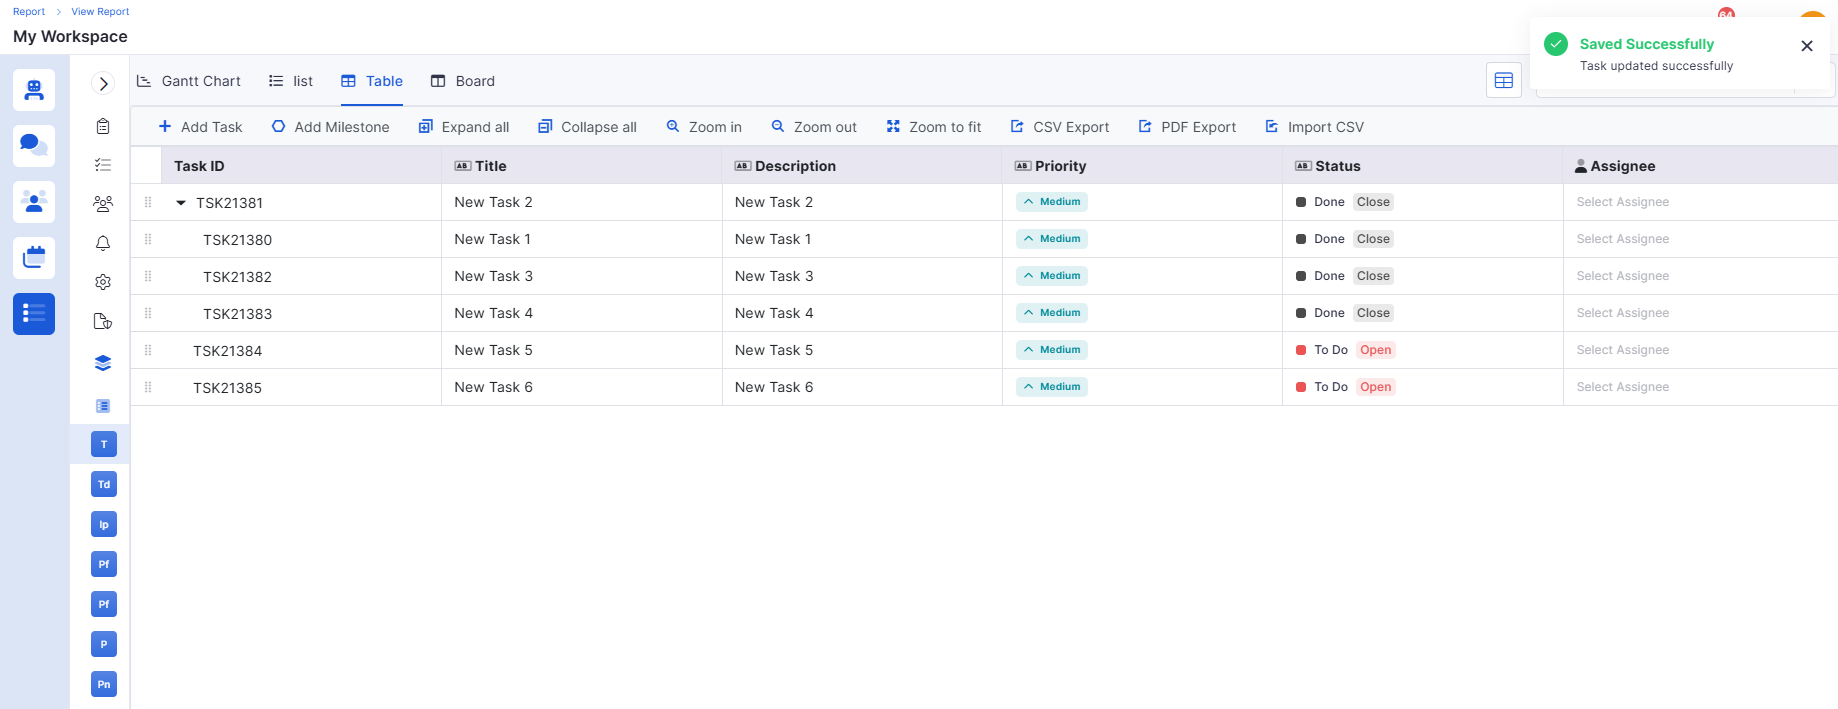
Task: Dismiss the Saved Successfully notification
Action: [x=1806, y=46]
